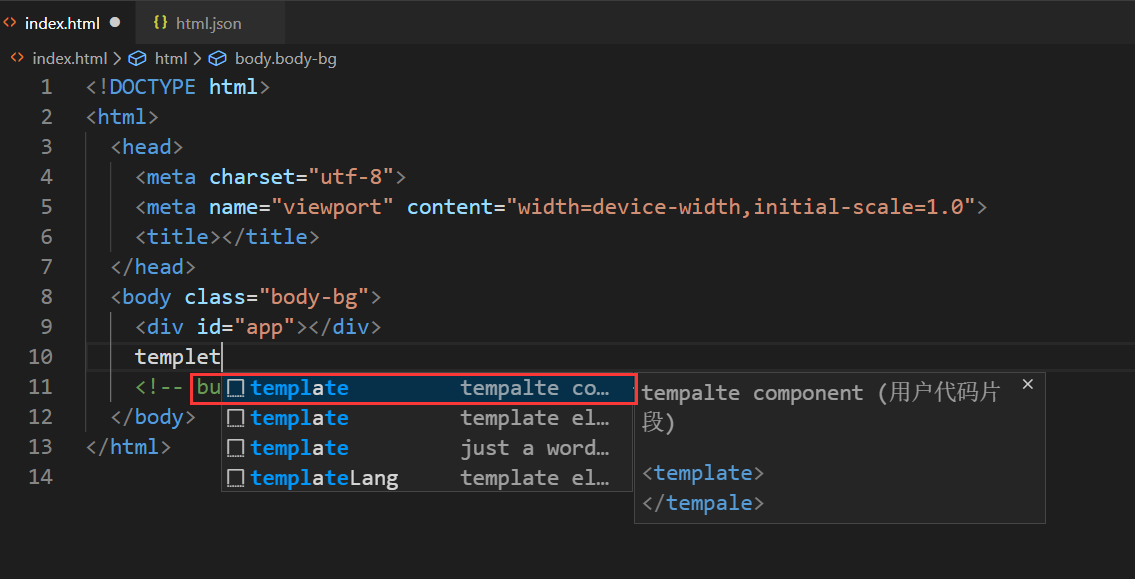Click the file icon in the breadcrumb bar

[x=17, y=59]
